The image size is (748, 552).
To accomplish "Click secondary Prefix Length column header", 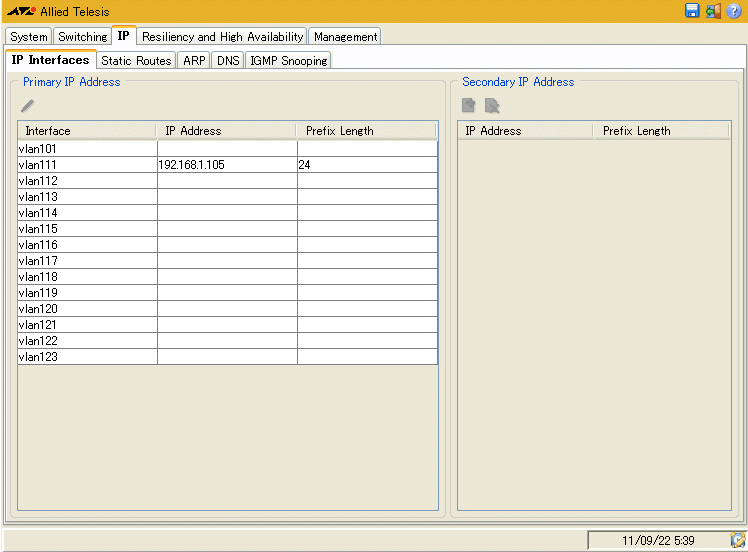I will click(x=662, y=131).
